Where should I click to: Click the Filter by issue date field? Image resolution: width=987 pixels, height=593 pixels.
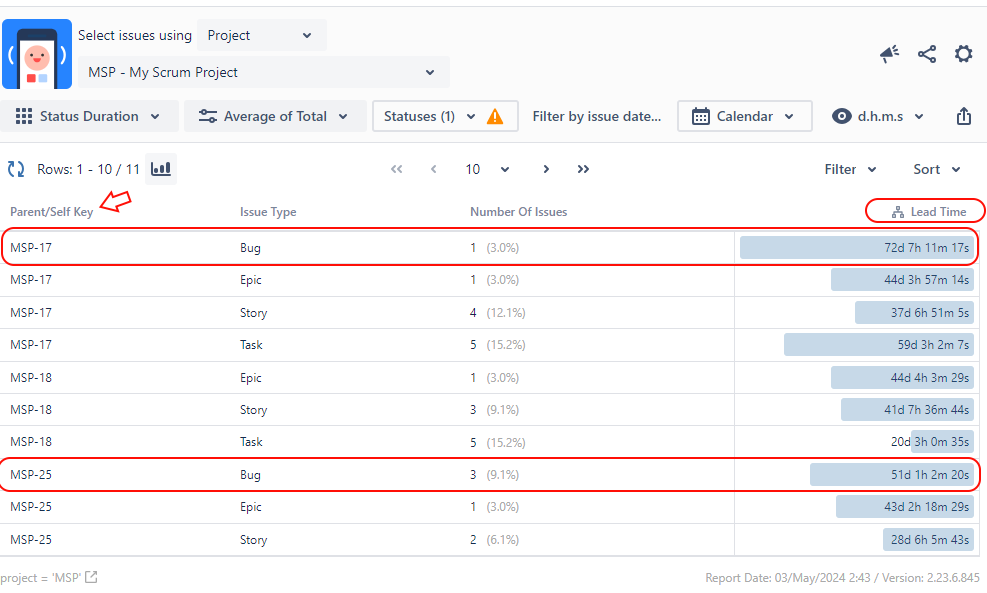[597, 116]
